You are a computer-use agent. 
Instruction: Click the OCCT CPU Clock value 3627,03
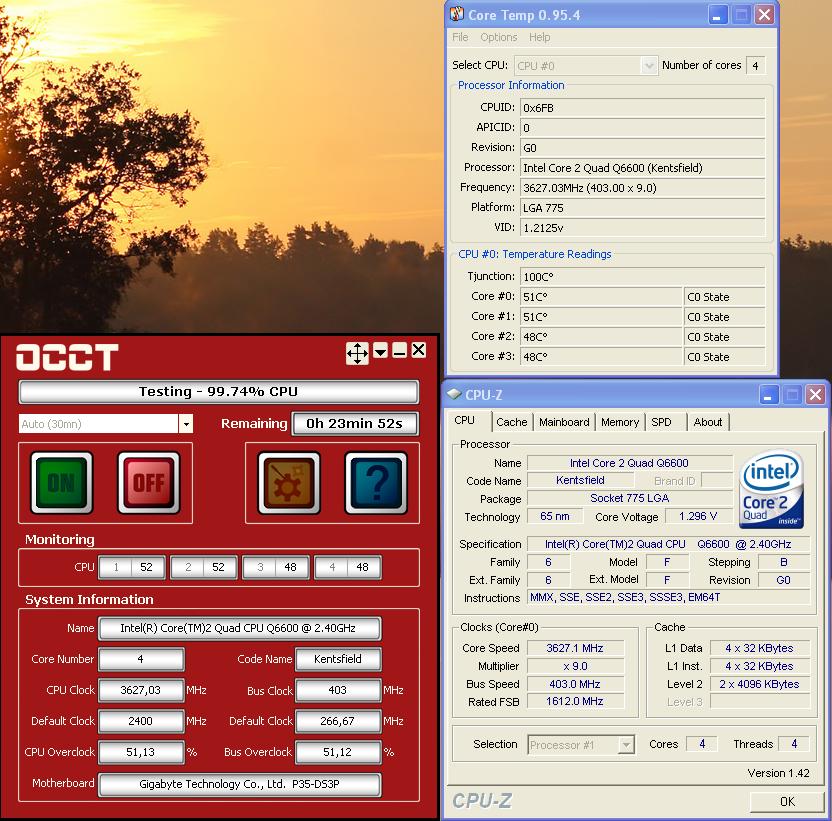141,690
